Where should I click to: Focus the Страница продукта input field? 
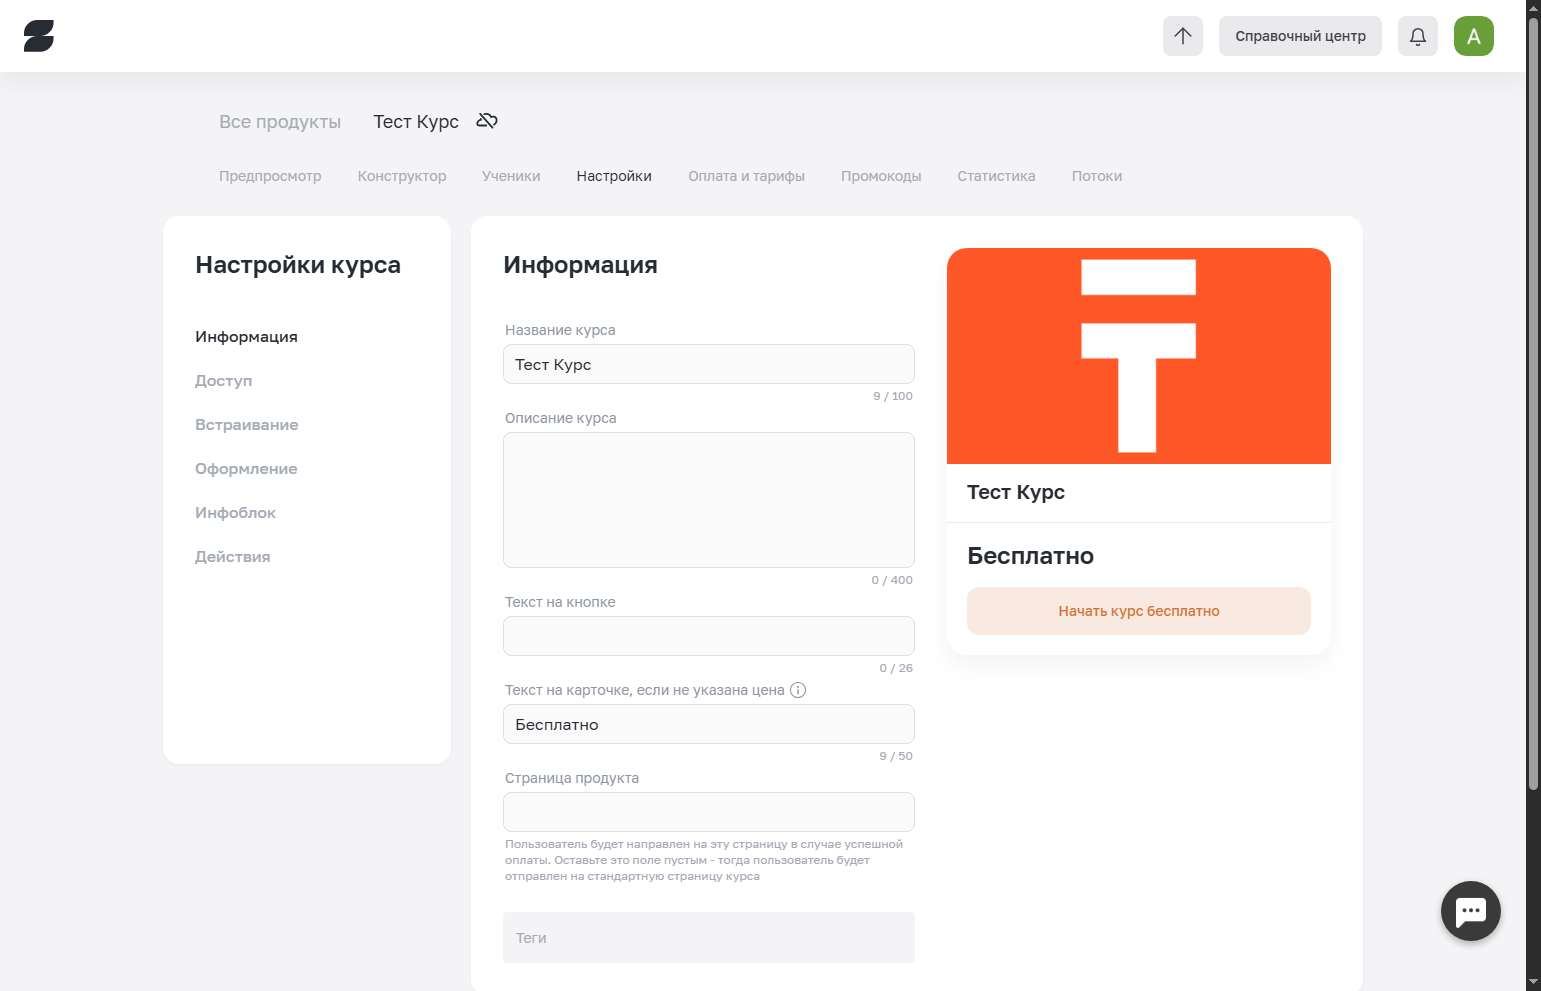tap(709, 812)
